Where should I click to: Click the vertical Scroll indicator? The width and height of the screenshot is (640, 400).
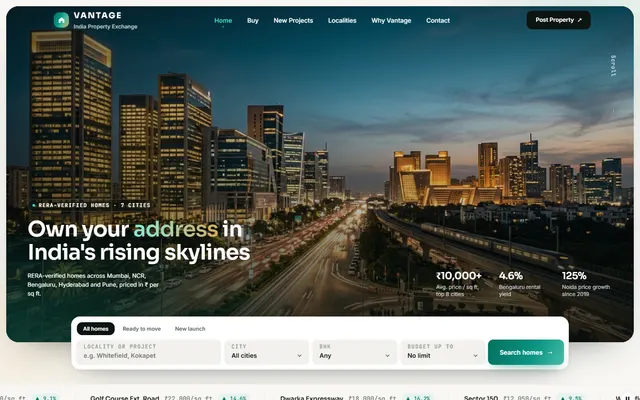[x=613, y=65]
